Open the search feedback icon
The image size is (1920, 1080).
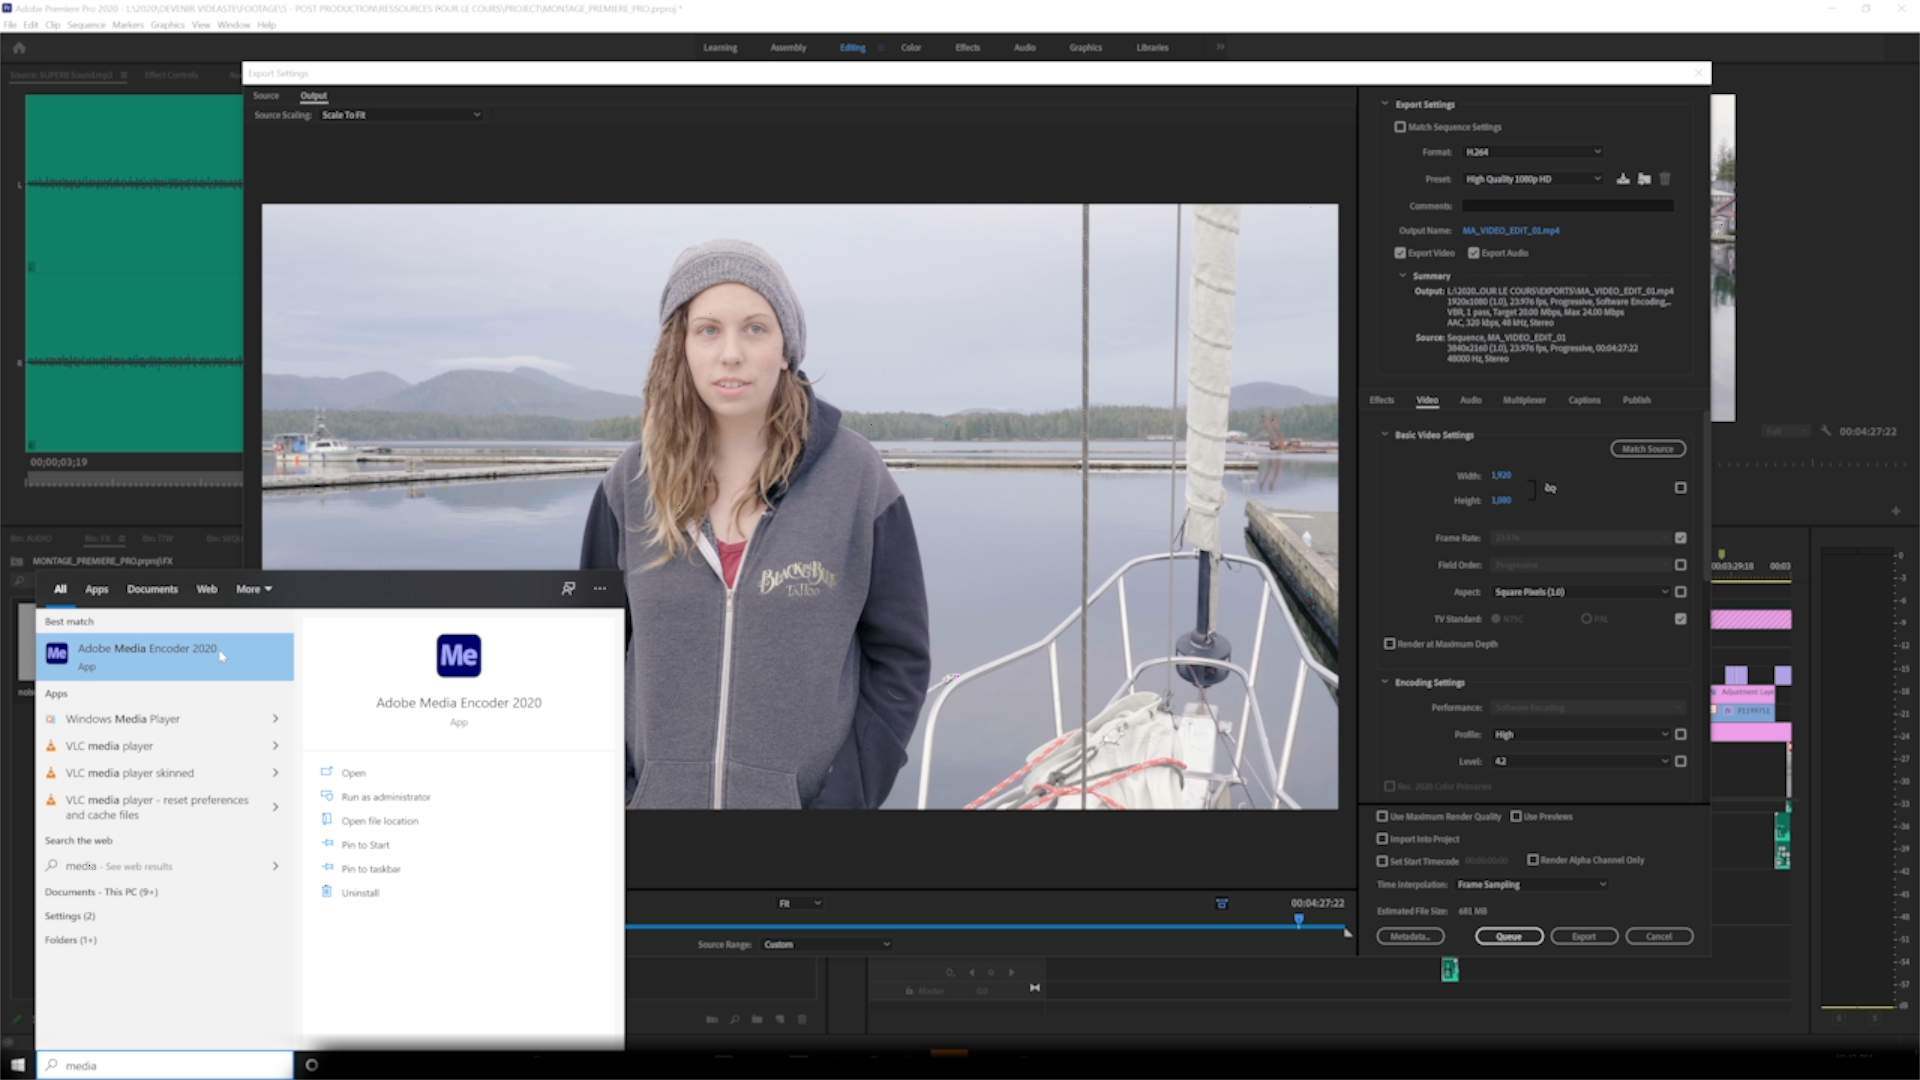point(568,589)
